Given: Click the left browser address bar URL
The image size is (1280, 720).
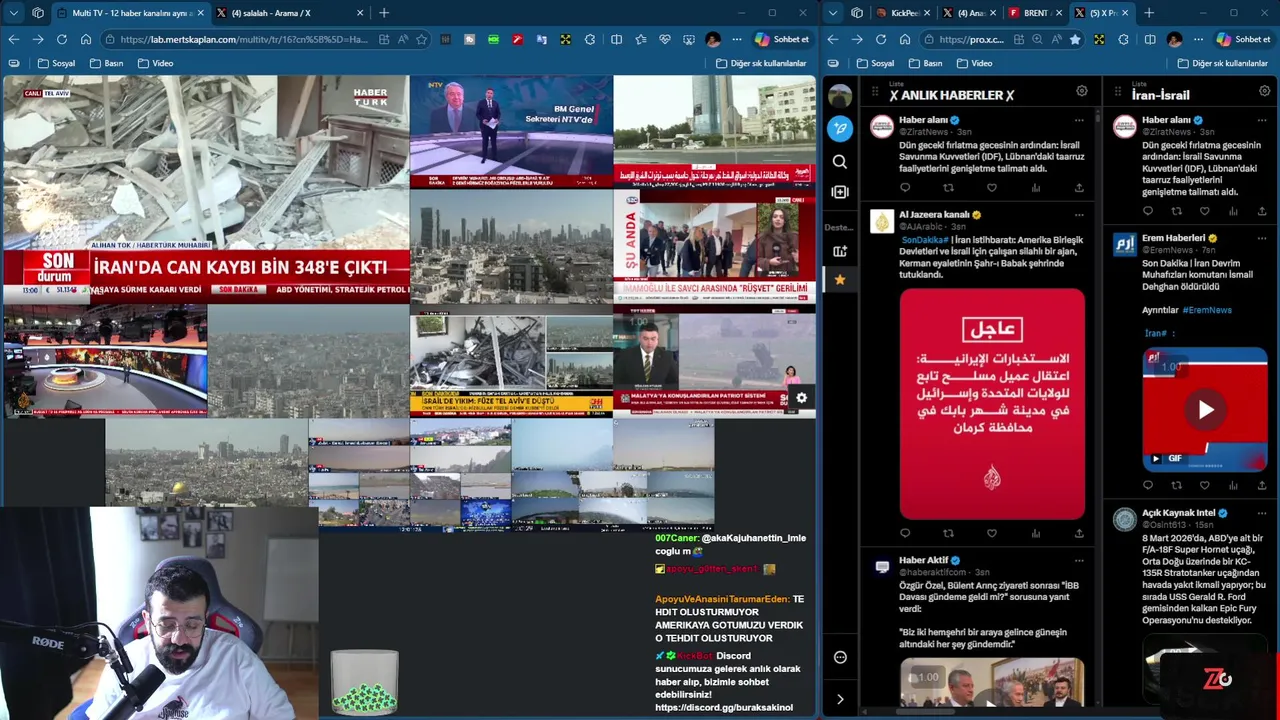Looking at the screenshot, I should (x=243, y=39).
